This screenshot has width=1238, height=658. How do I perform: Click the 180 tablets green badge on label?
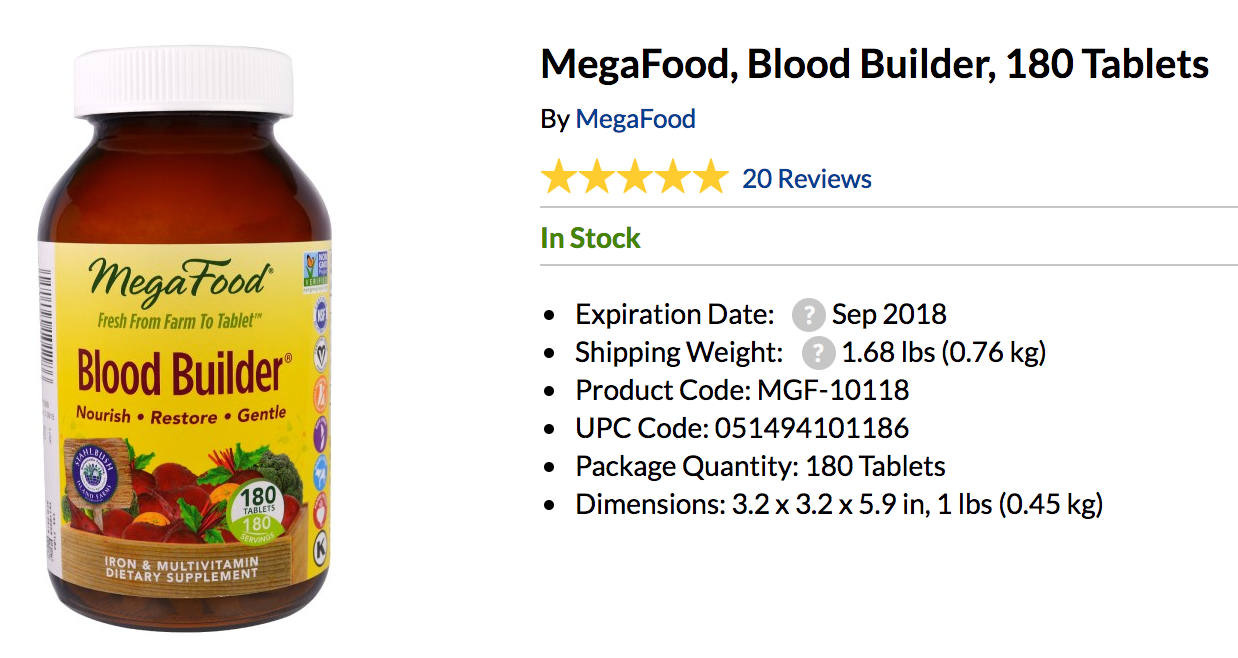pos(259,511)
